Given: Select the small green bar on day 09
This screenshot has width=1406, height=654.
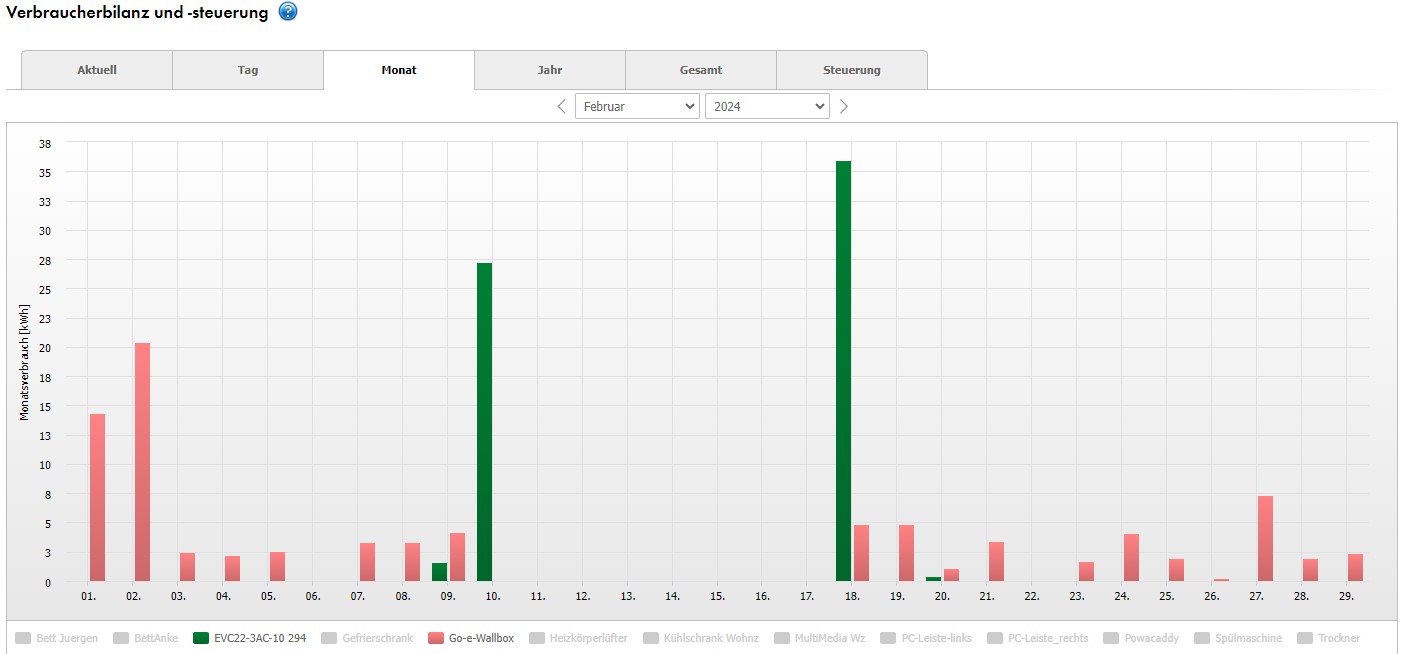Looking at the screenshot, I should pos(439,572).
